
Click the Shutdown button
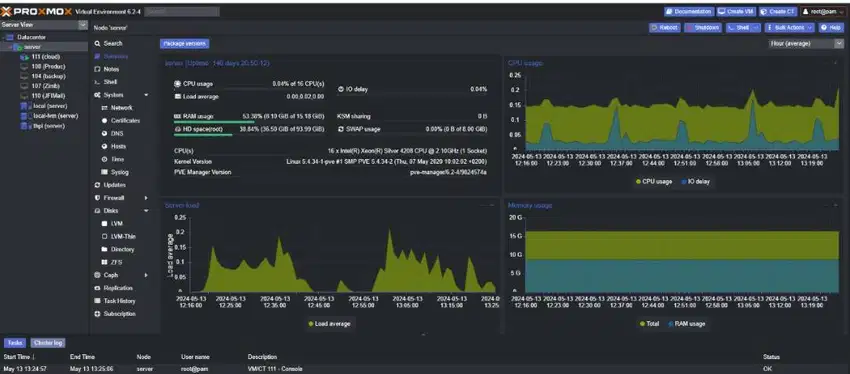point(703,28)
